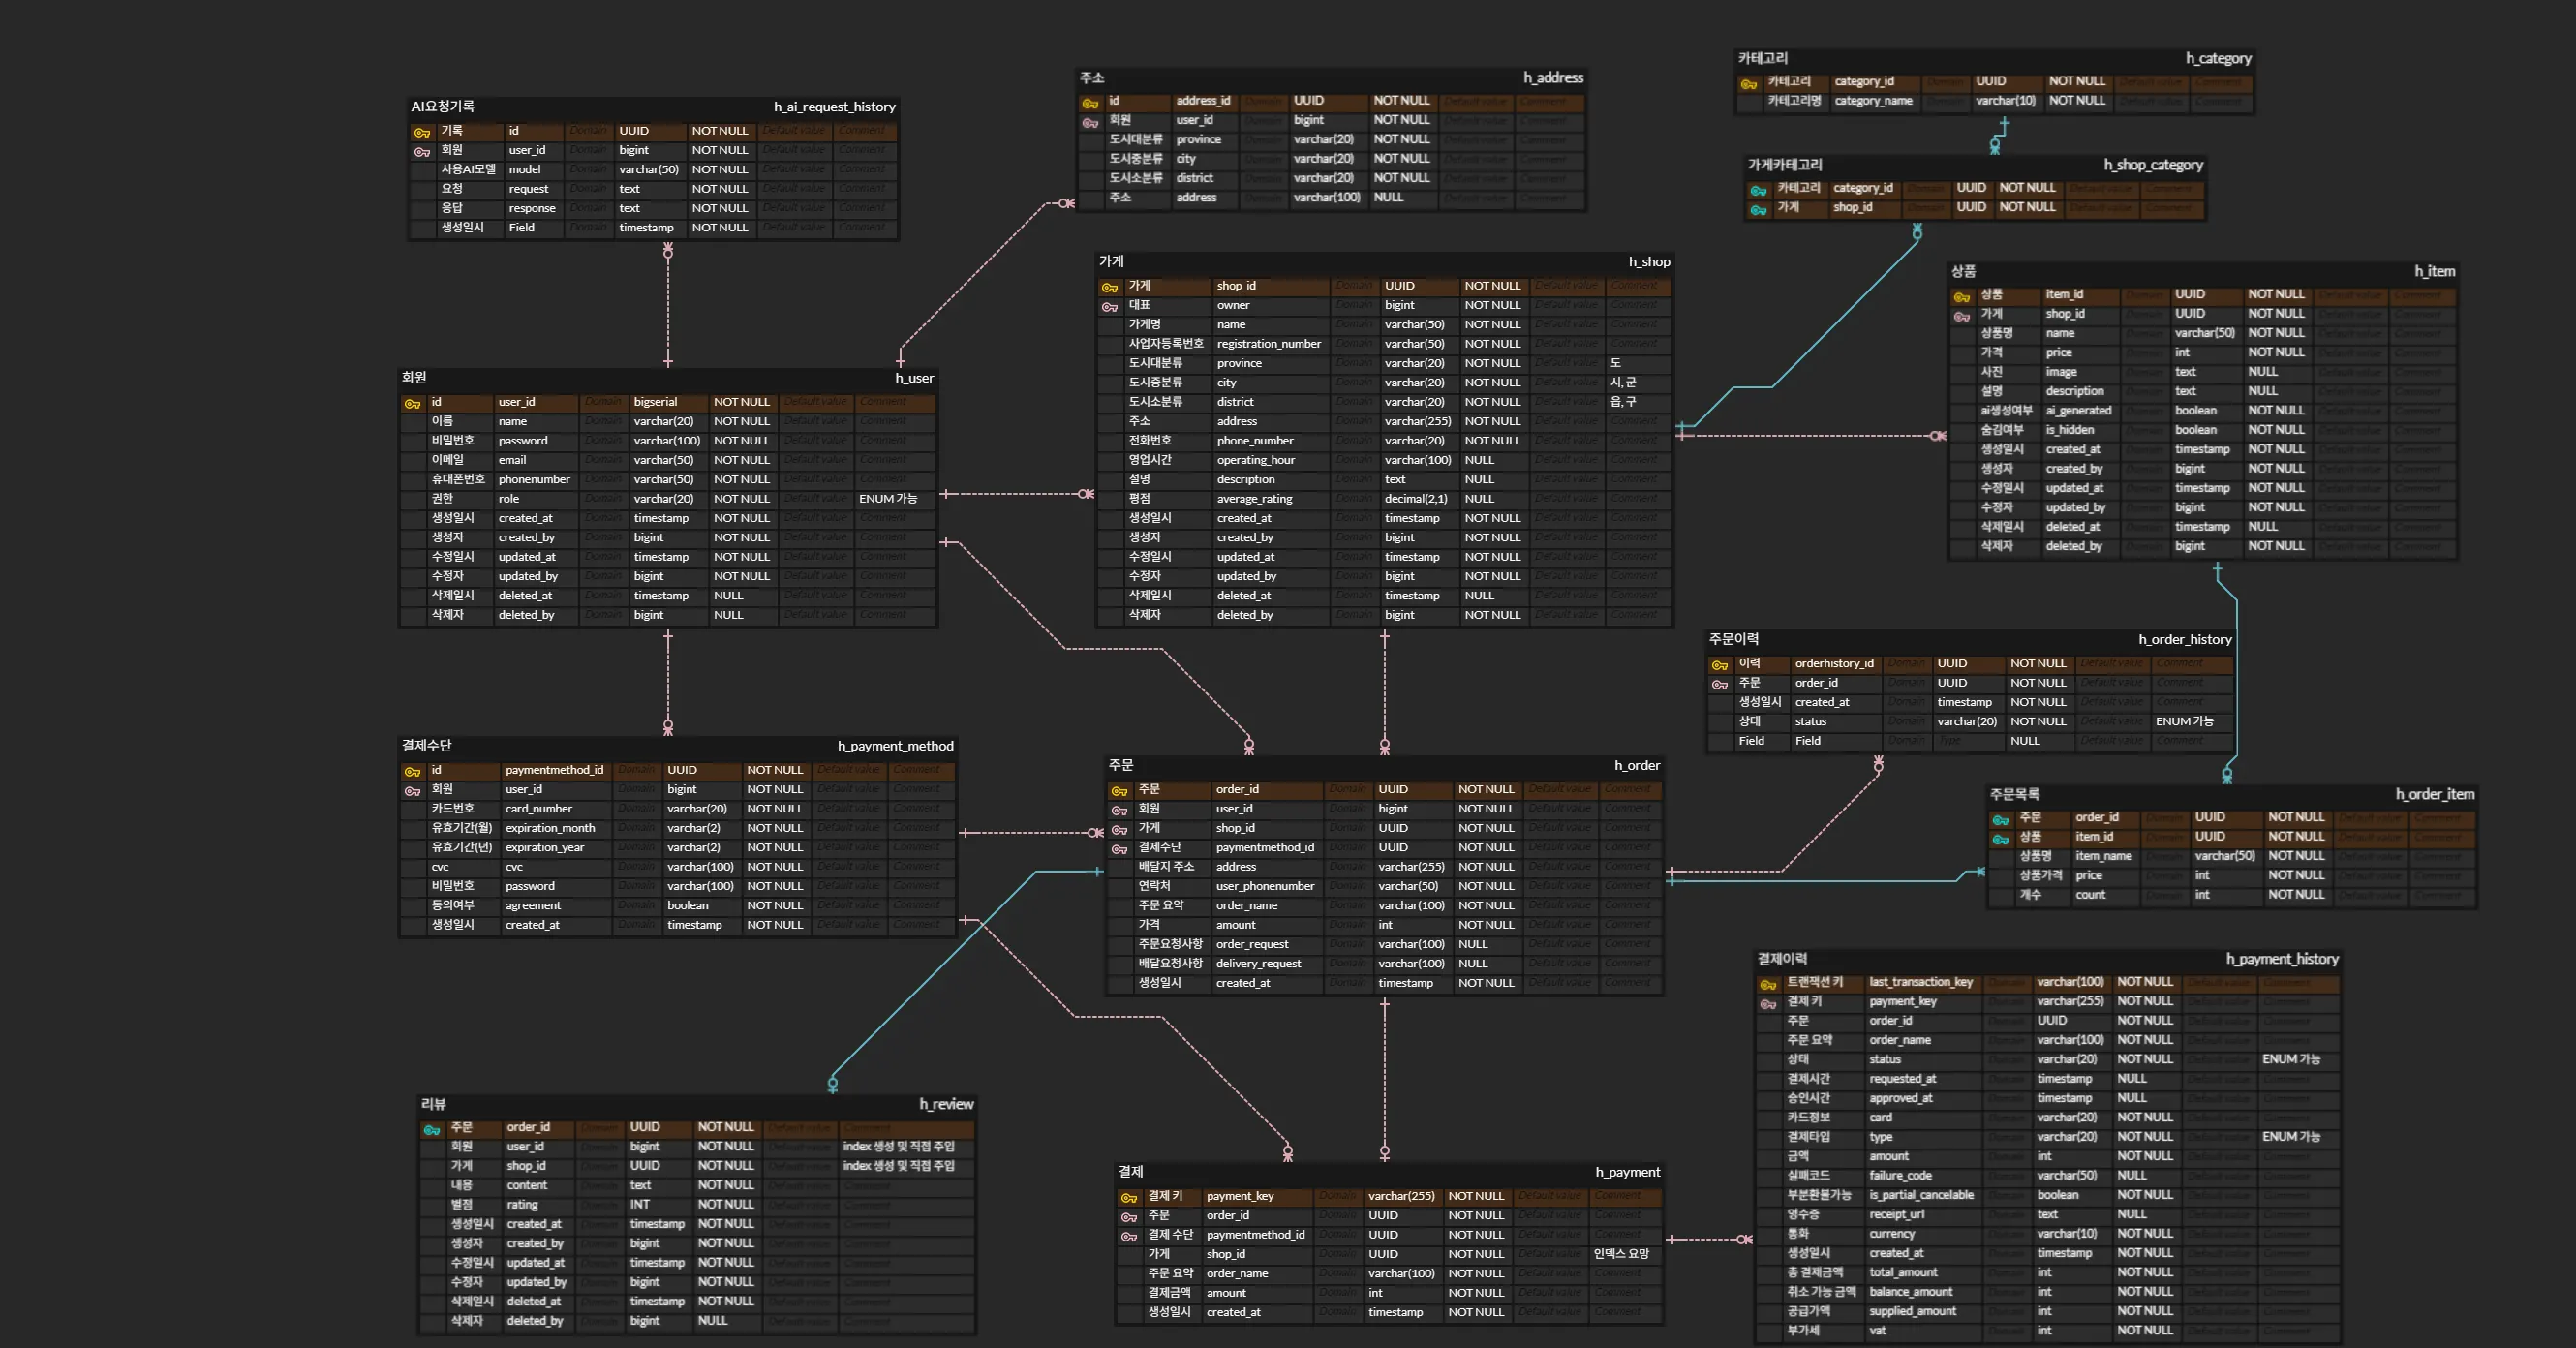Click the primary key icon for category_id in h_category
Screen dimensions: 2576x1348
1748,84
